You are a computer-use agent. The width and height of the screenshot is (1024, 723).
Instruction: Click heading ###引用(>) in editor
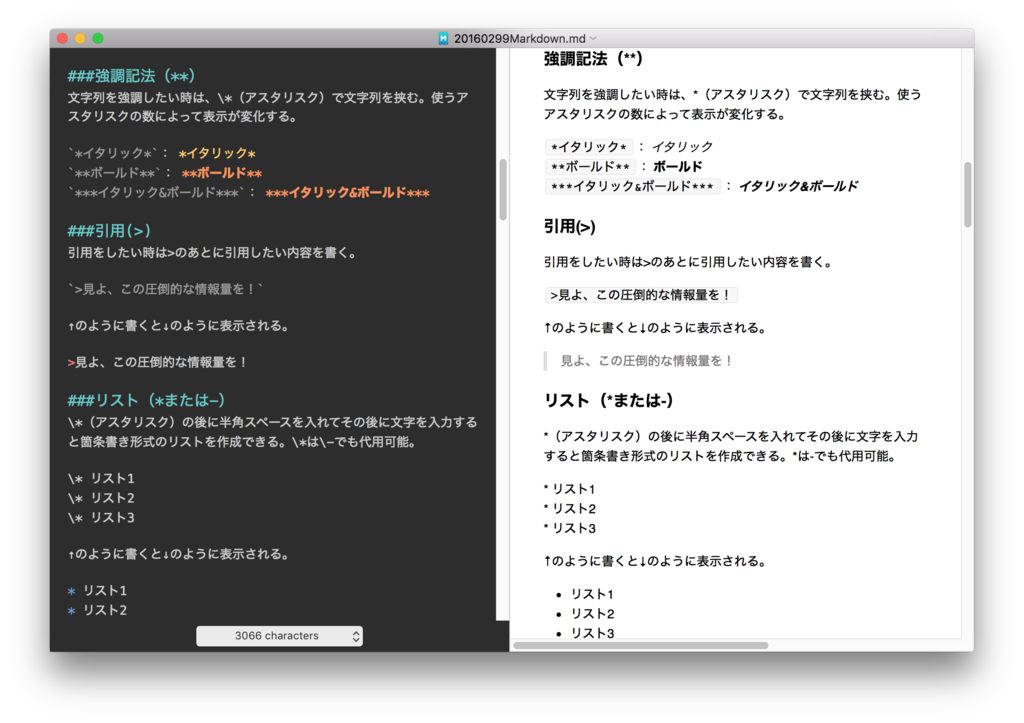109,231
